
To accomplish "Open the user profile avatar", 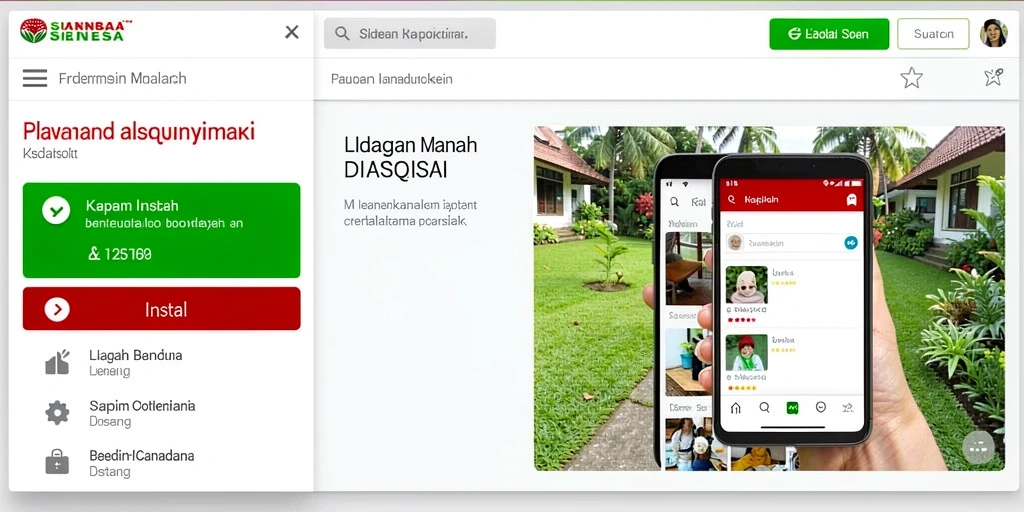I will tap(993, 33).
